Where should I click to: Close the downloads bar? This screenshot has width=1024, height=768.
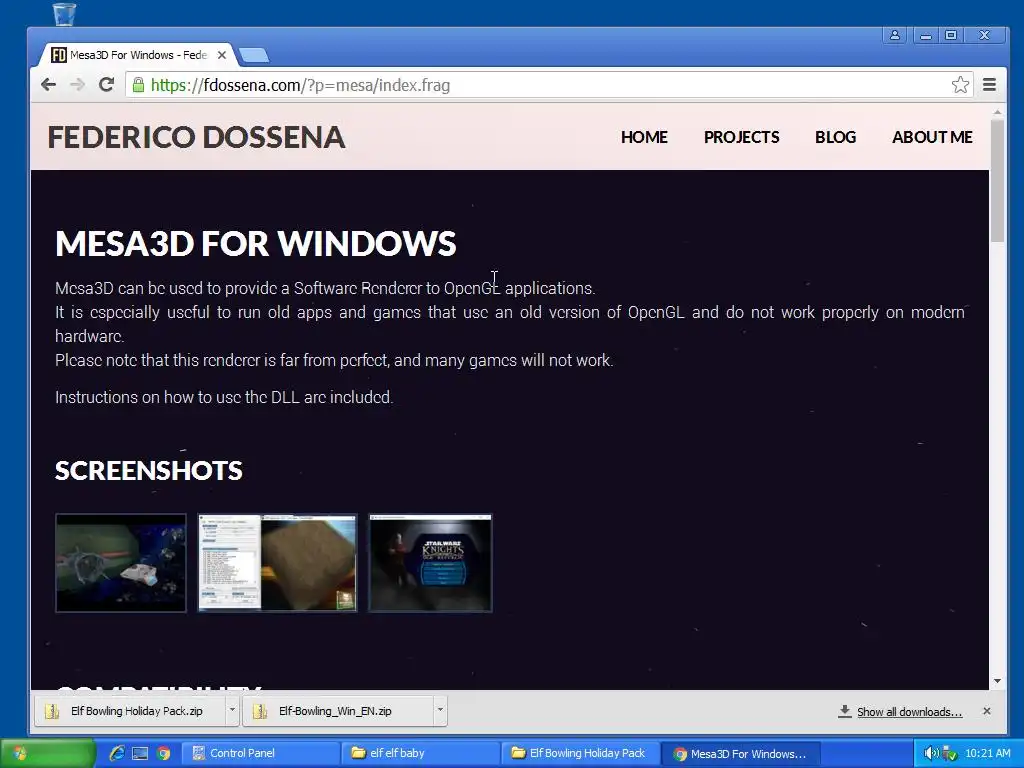tap(987, 711)
